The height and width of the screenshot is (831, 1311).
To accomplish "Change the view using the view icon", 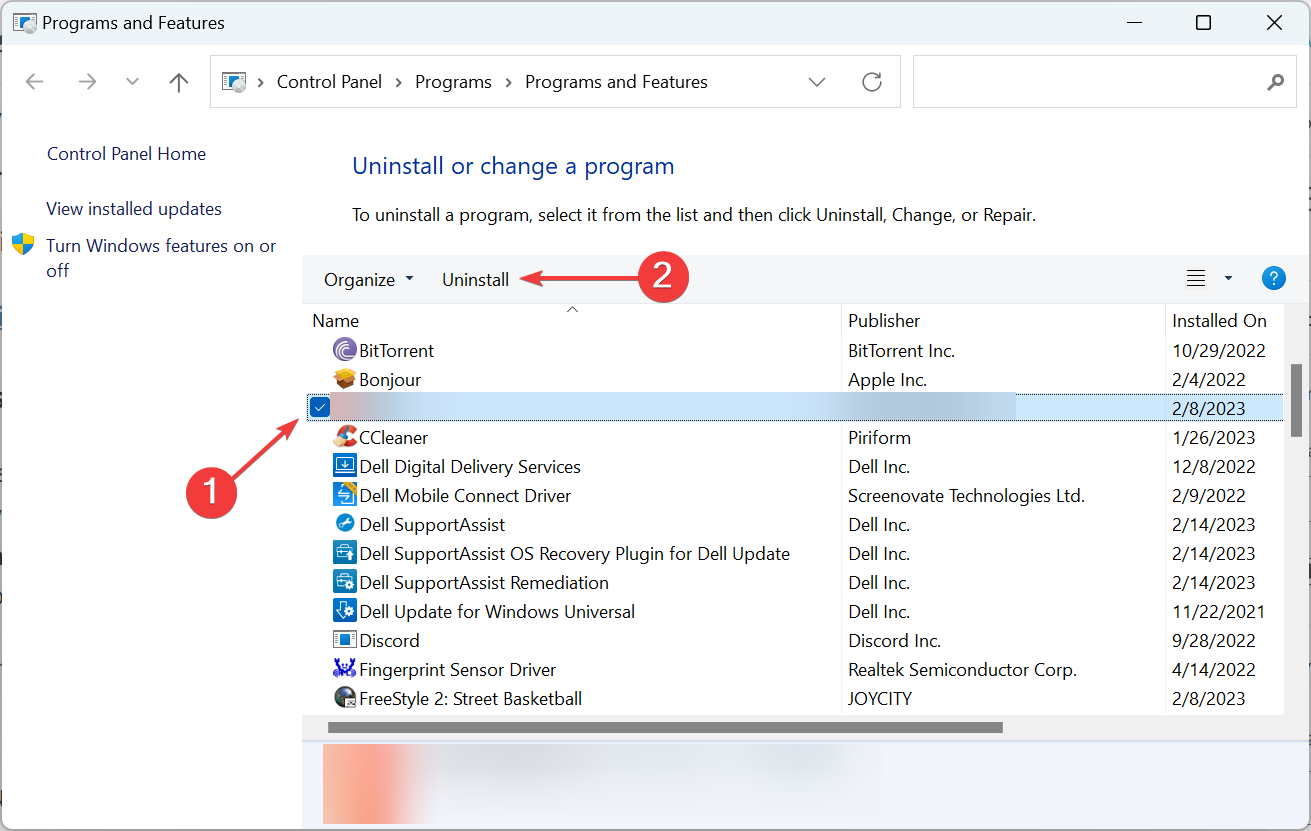I will coord(1196,279).
